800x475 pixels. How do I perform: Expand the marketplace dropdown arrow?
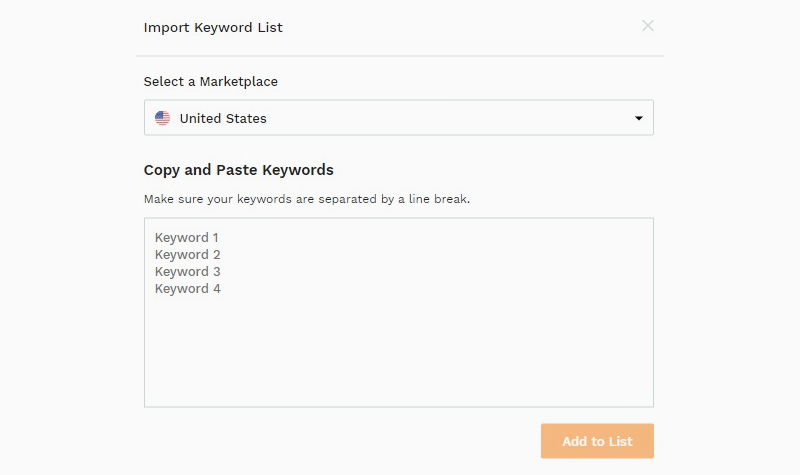[x=639, y=119]
